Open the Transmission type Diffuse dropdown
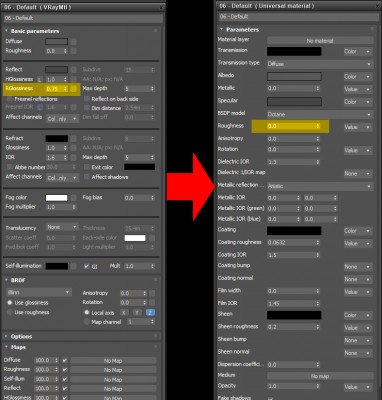This screenshot has width=382, height=400. (x=320, y=64)
